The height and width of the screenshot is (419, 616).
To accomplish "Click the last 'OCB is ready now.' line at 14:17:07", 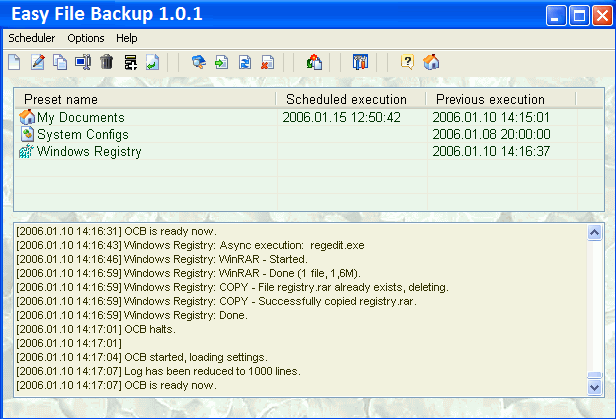I will point(116,385).
